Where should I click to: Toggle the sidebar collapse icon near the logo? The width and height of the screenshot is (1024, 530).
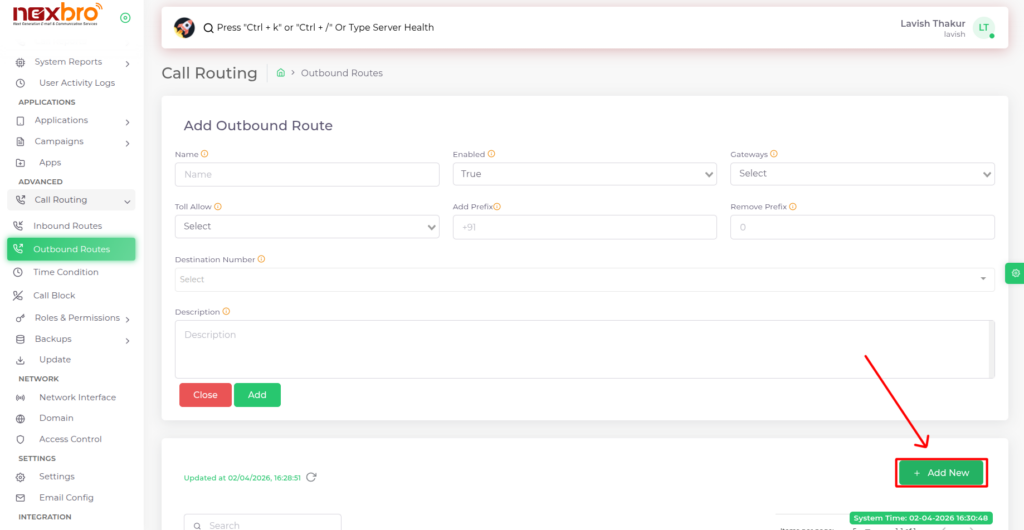125,18
